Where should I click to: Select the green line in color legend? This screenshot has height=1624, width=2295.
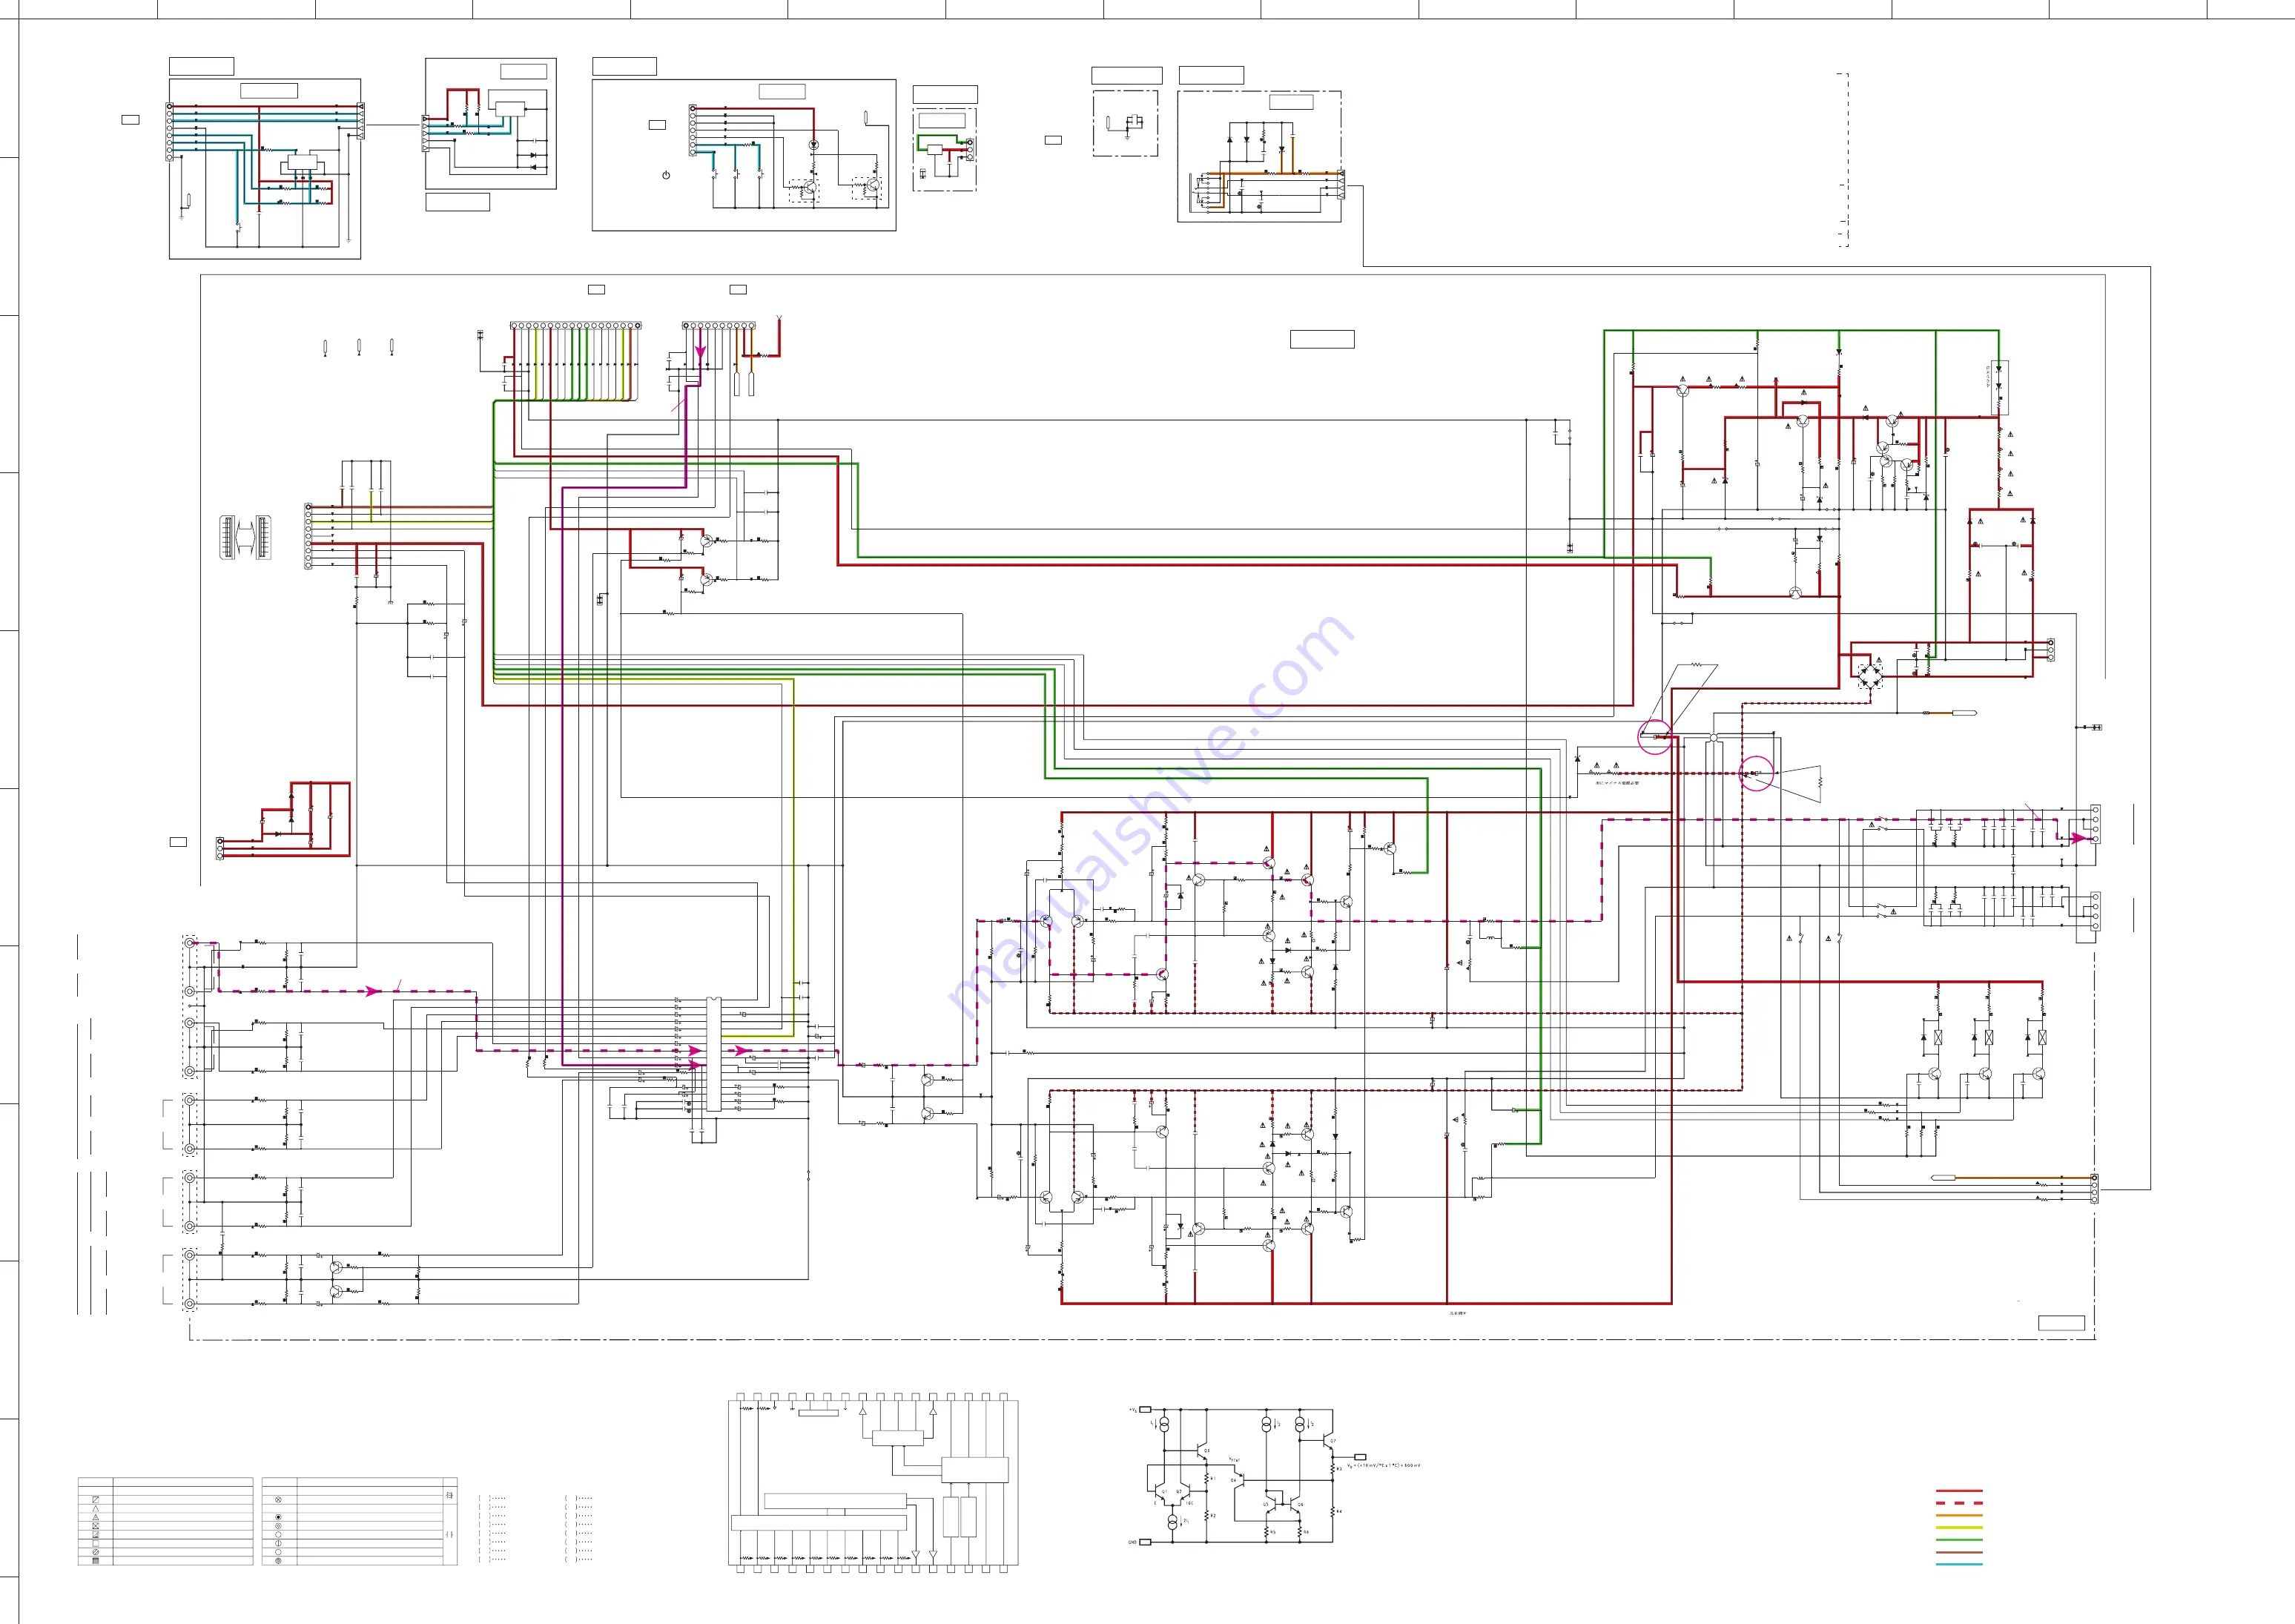pyautogui.click(x=1958, y=1540)
